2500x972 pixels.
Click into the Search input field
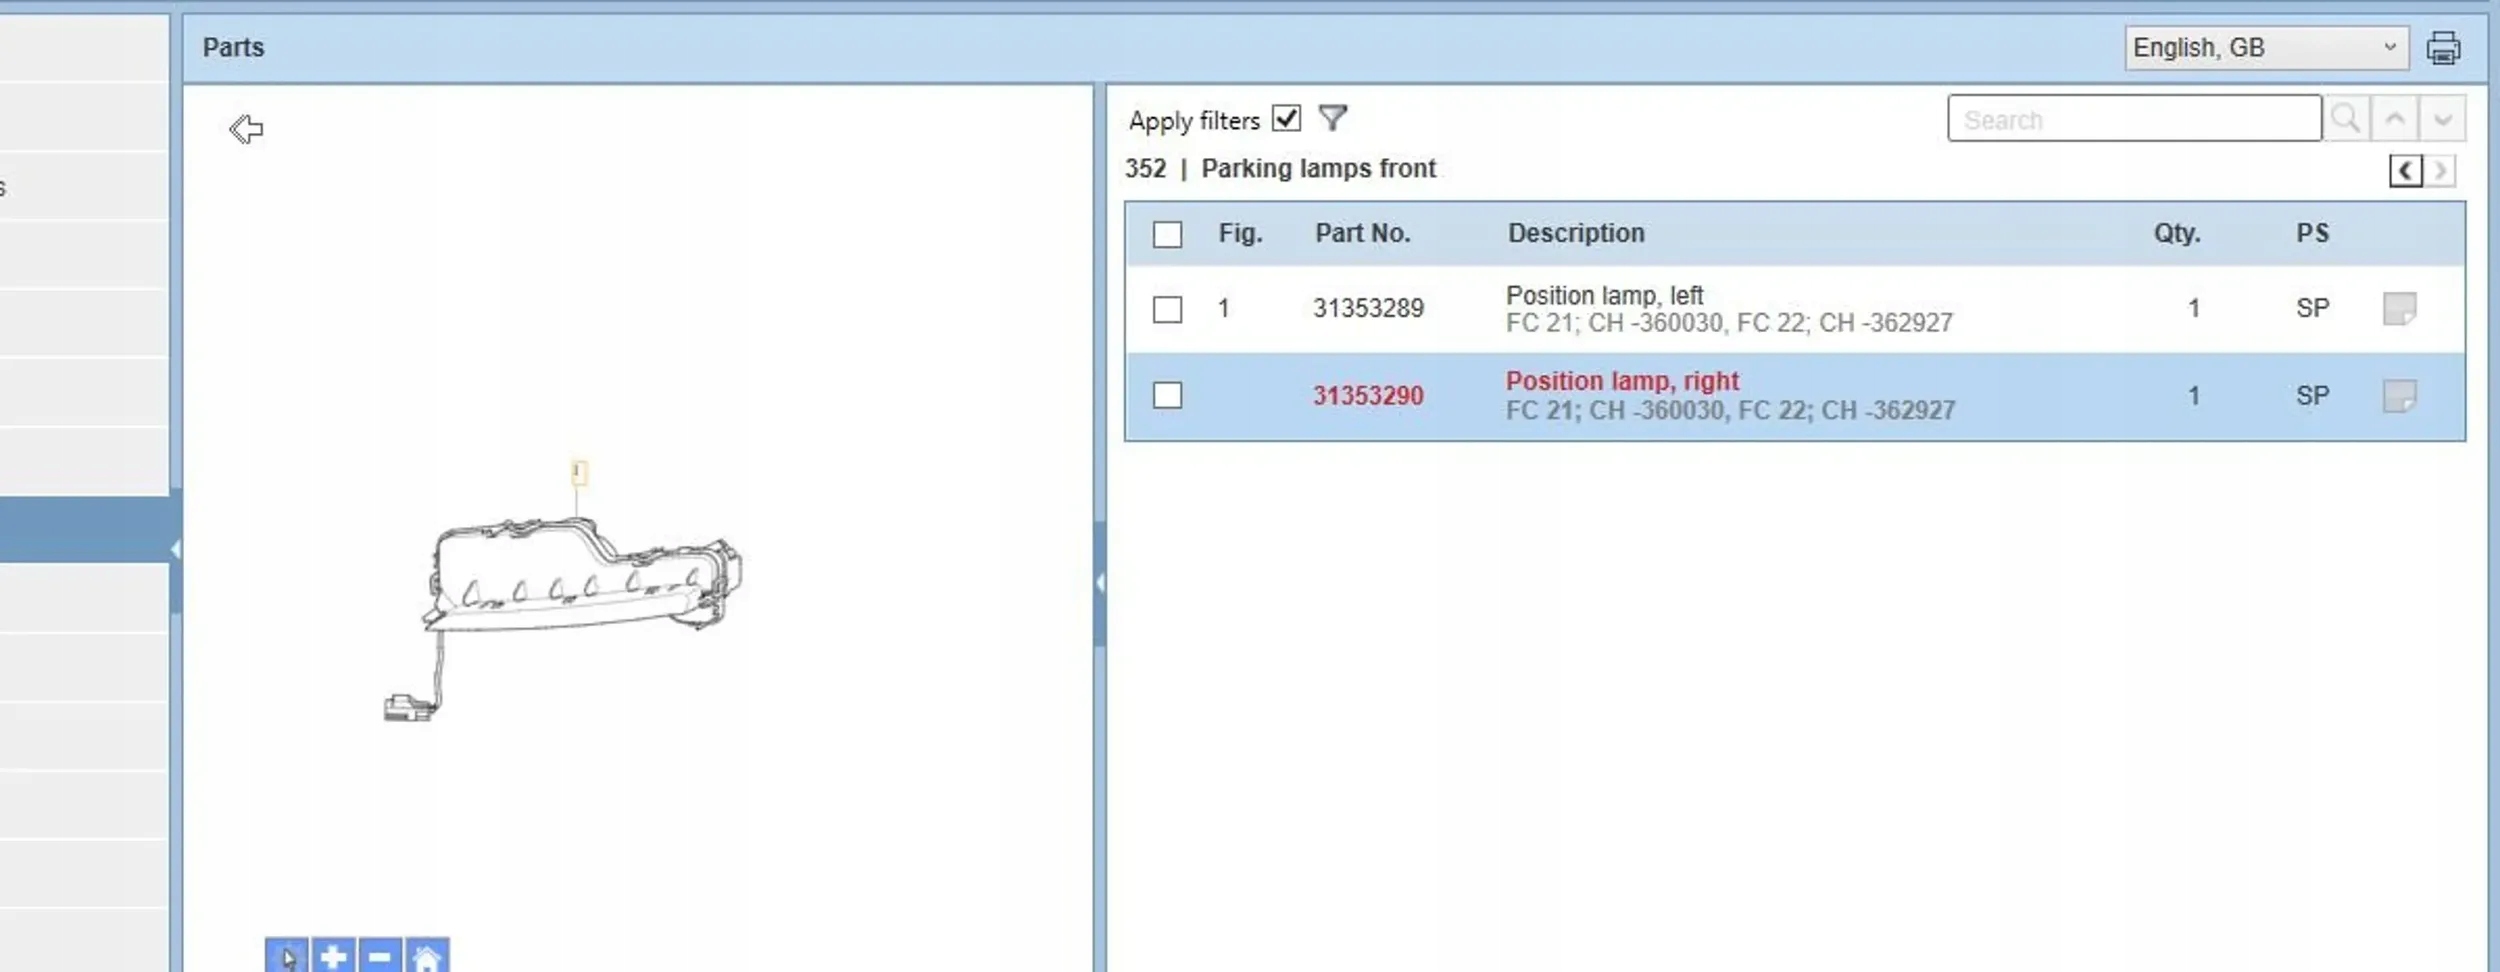coord(2133,119)
